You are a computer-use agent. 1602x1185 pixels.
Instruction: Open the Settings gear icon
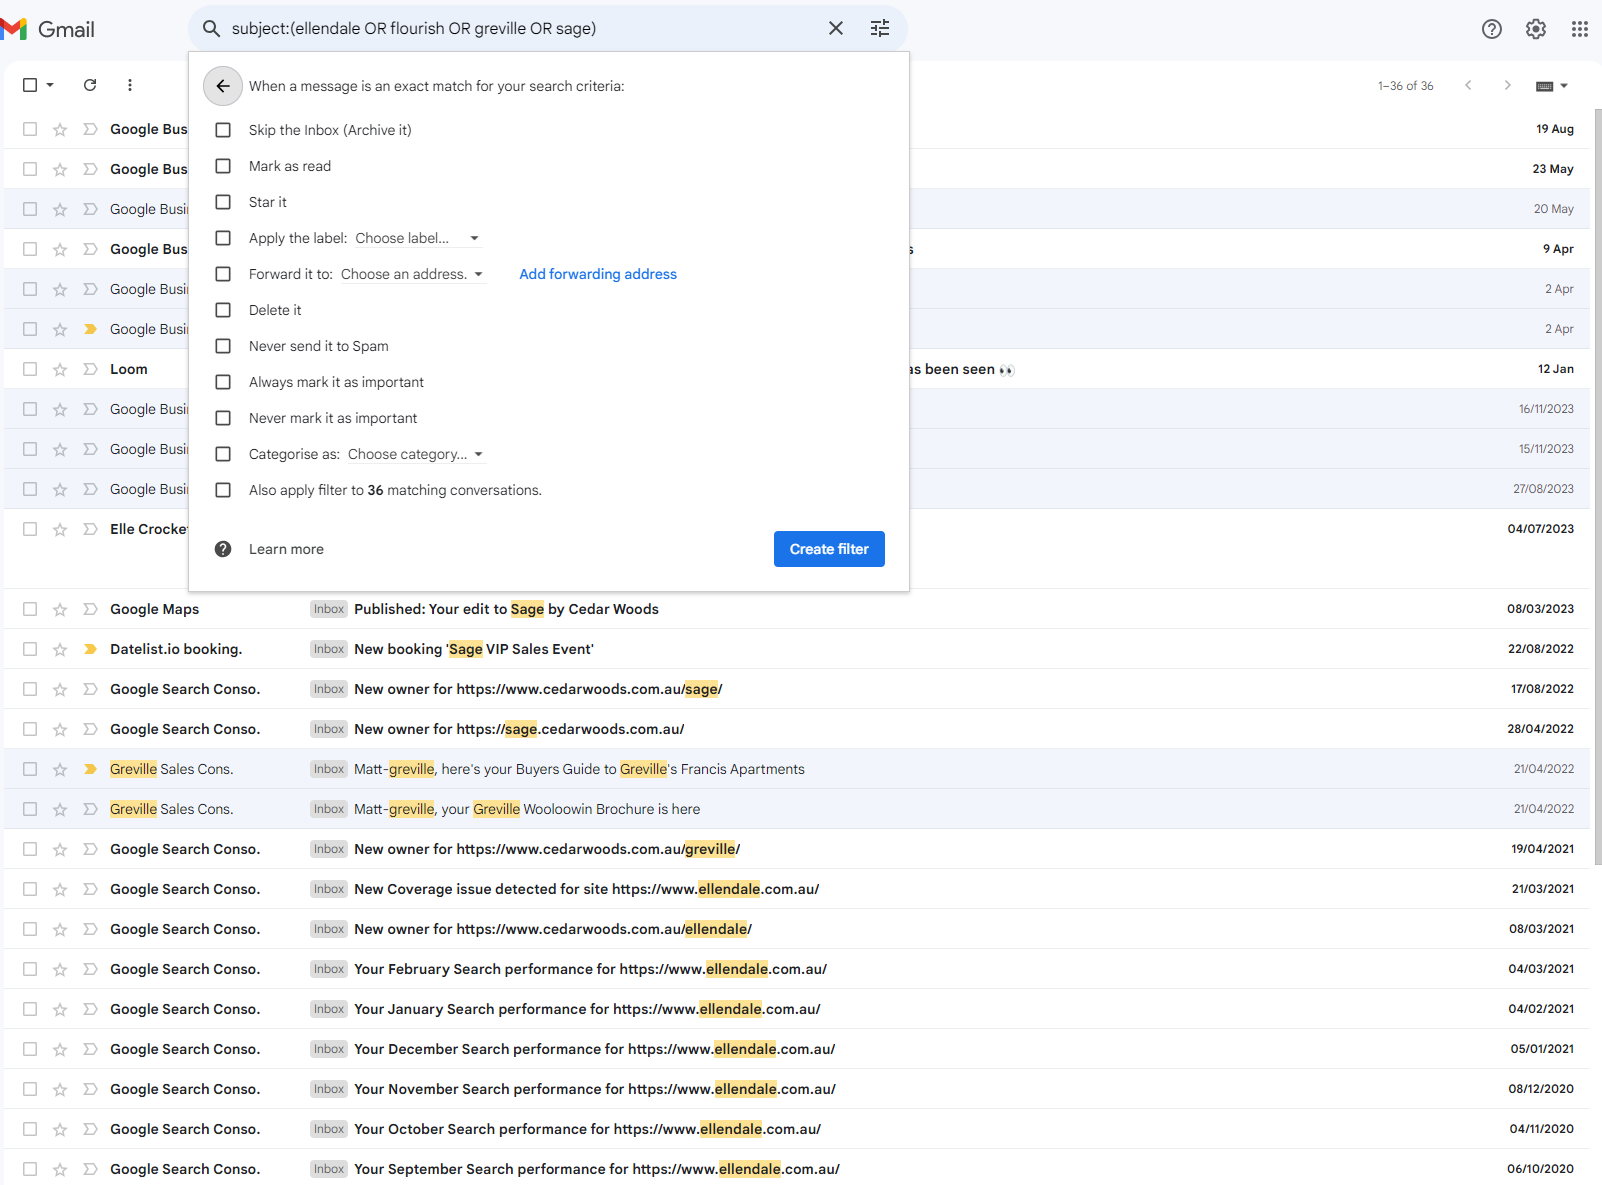click(x=1536, y=29)
